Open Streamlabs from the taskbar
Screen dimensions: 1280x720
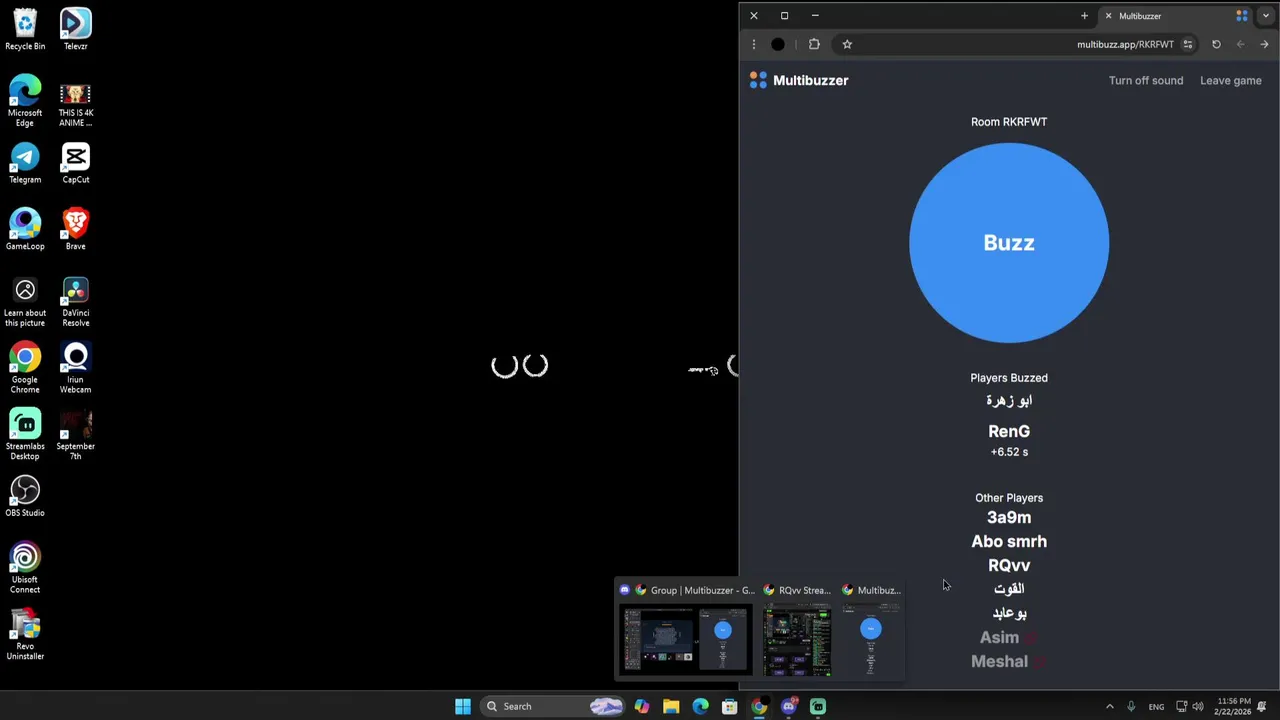tap(818, 706)
